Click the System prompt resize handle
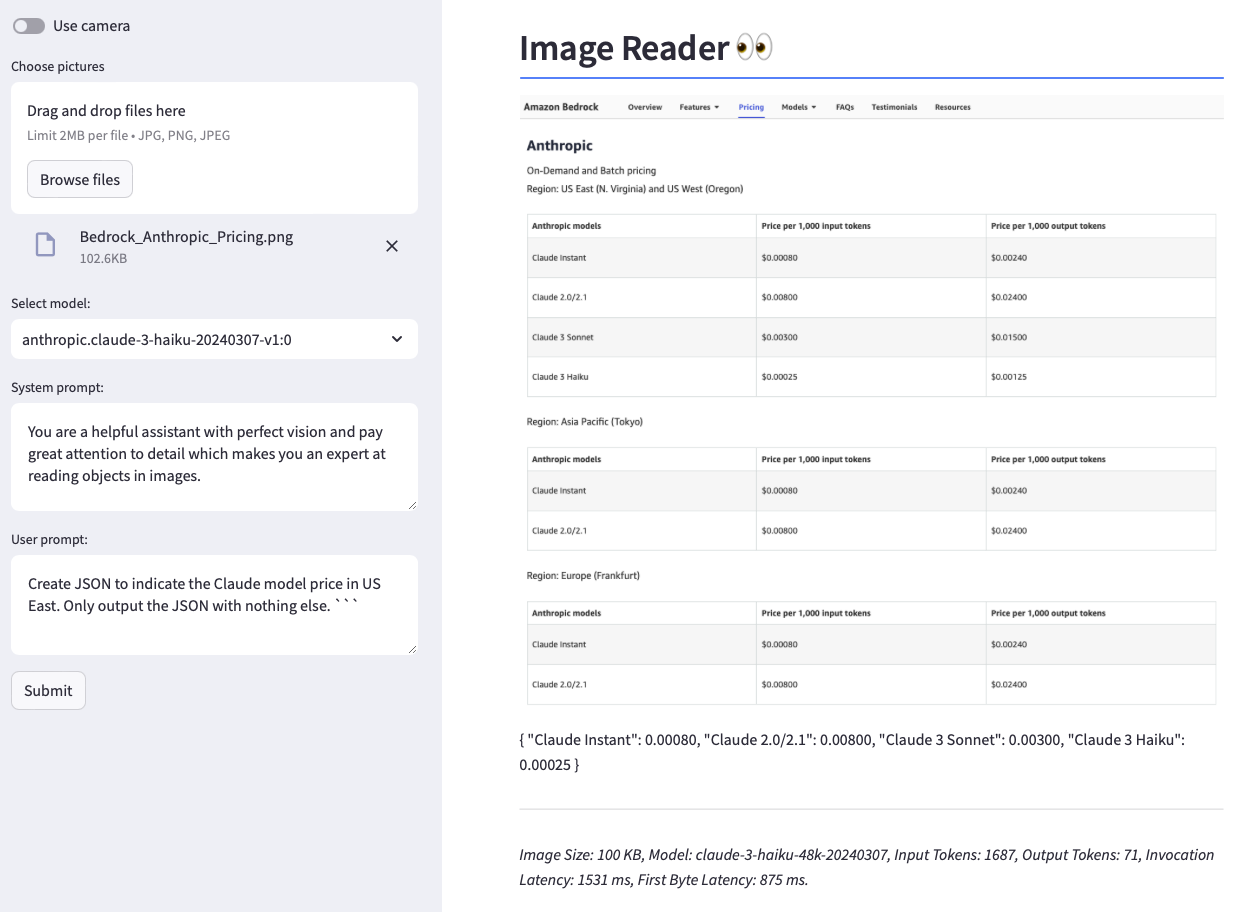The height and width of the screenshot is (912, 1235). point(411,504)
